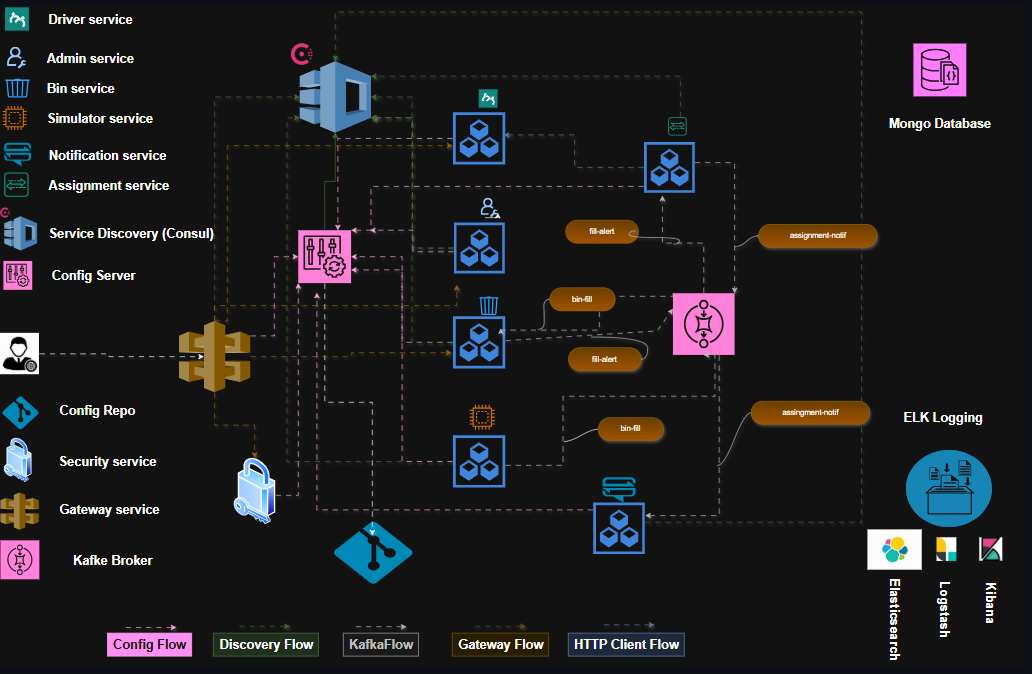1032x674 pixels.
Task: Select the Simulator service legend label
Action: (100, 118)
